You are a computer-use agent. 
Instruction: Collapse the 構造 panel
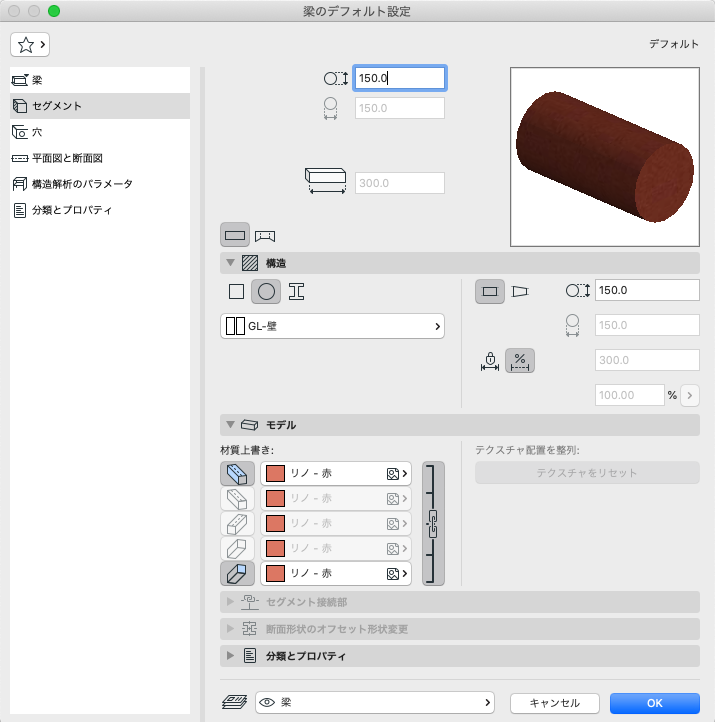(x=230, y=263)
